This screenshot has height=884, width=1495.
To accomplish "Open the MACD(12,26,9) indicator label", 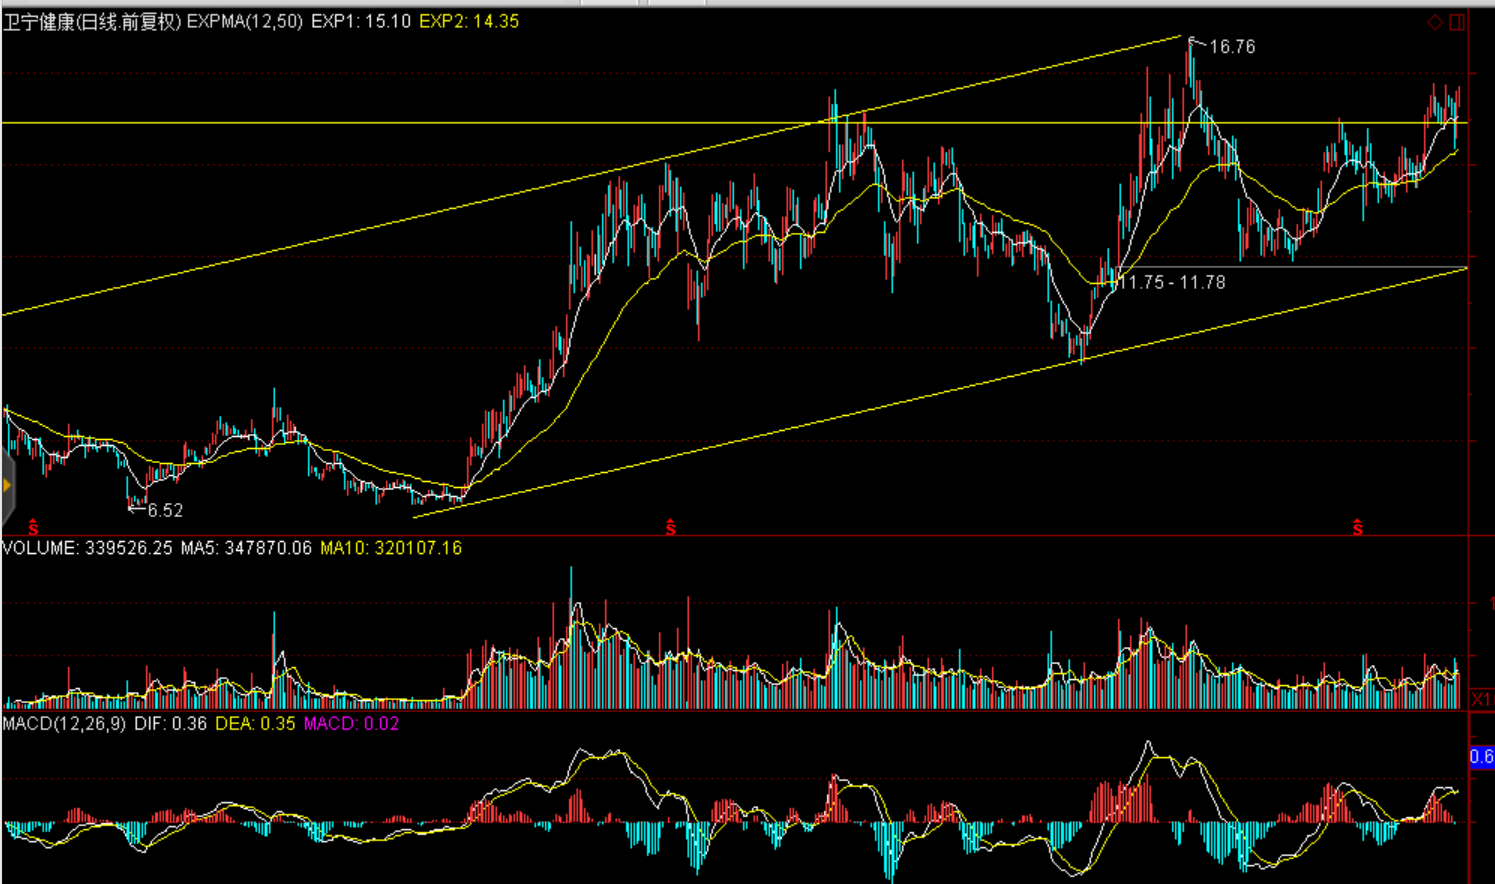I will (64, 723).
